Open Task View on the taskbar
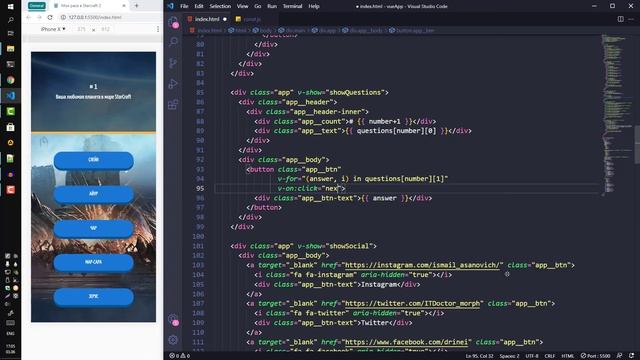Viewport: 640px width, 360px height. coord(11,33)
